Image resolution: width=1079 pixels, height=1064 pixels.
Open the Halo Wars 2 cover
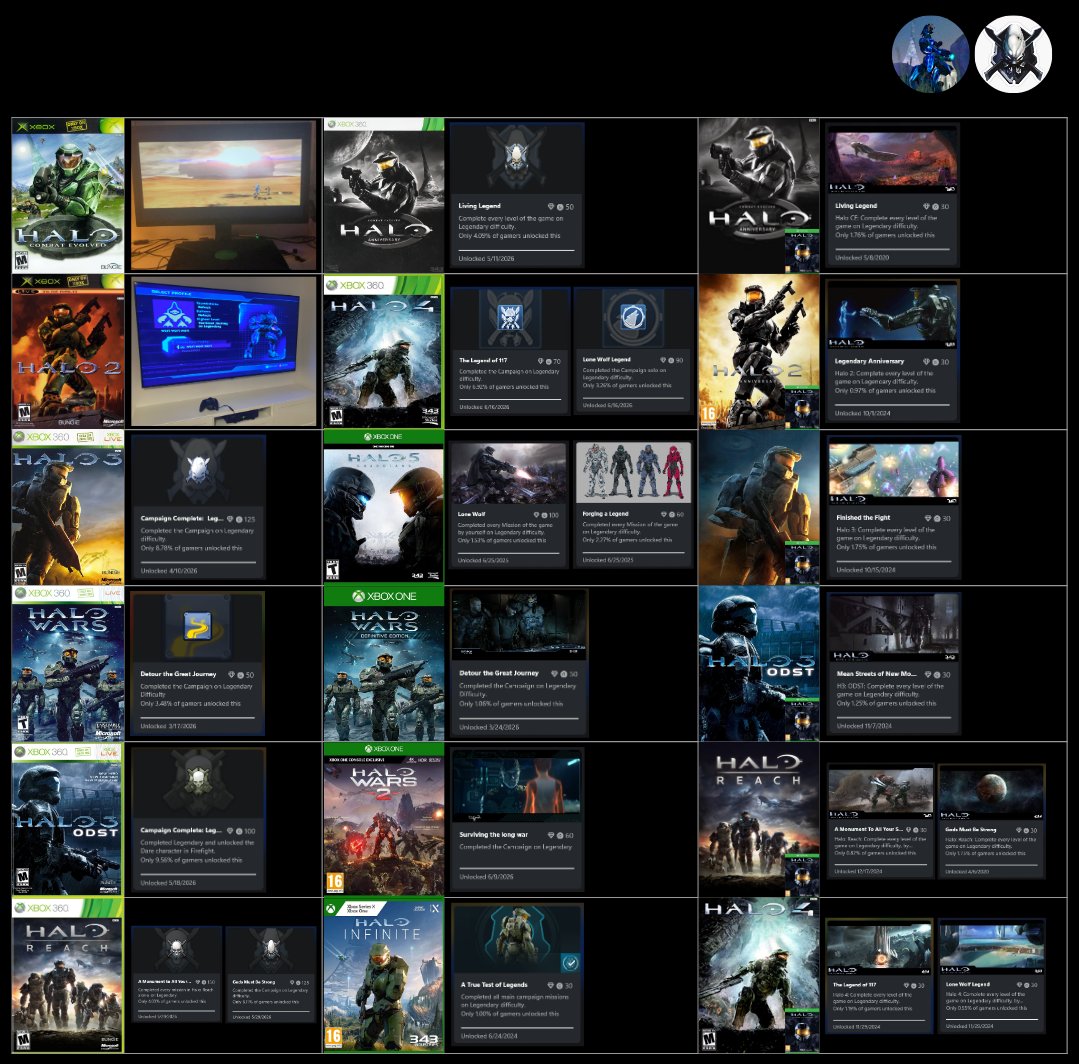pos(384,820)
